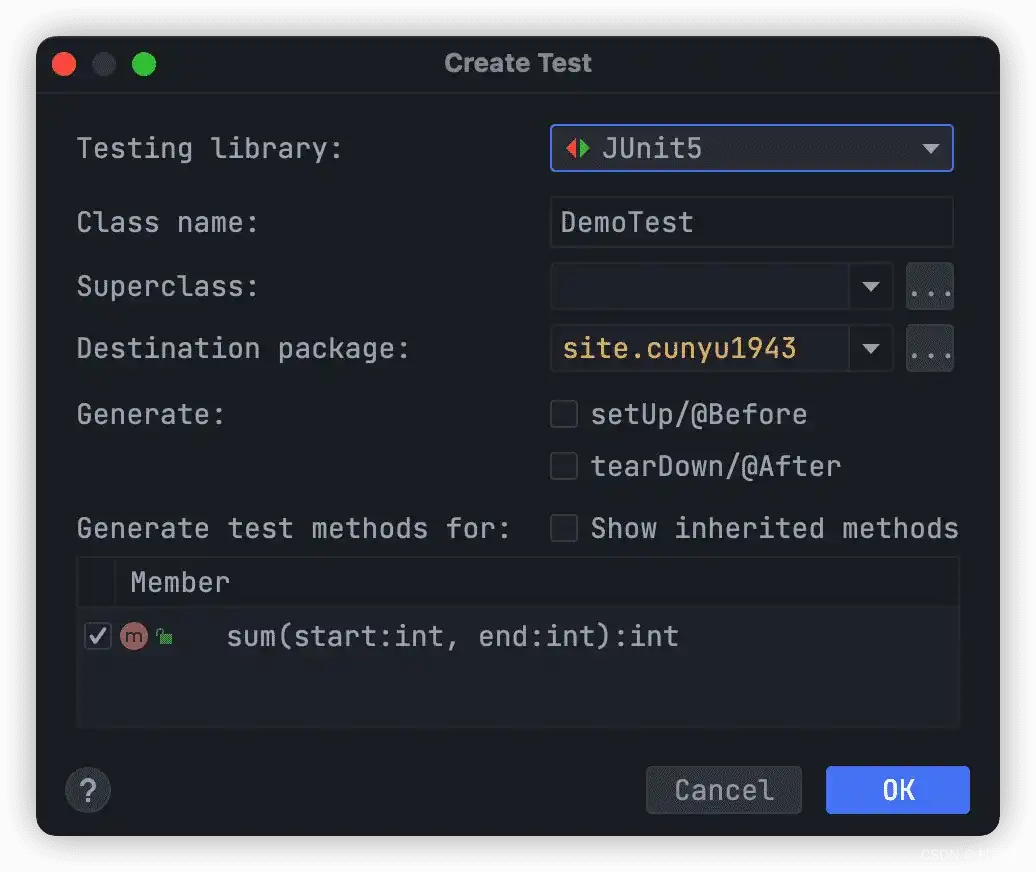Open help with the question mark button
This screenshot has height=872, width=1036.
(88, 790)
